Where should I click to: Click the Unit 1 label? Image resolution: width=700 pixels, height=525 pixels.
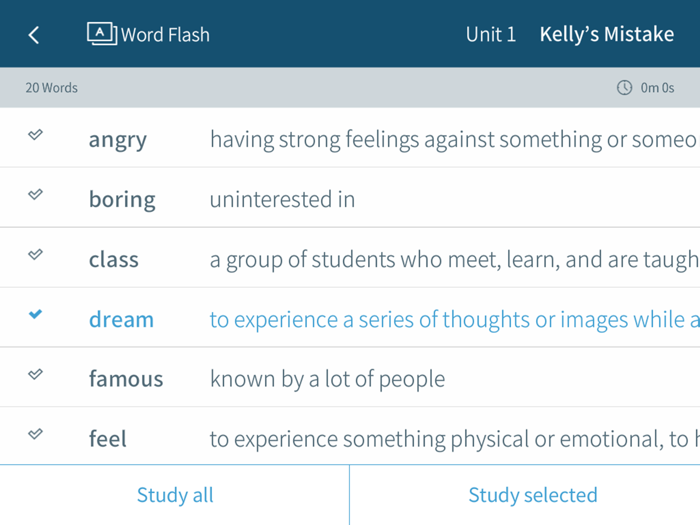(x=491, y=35)
